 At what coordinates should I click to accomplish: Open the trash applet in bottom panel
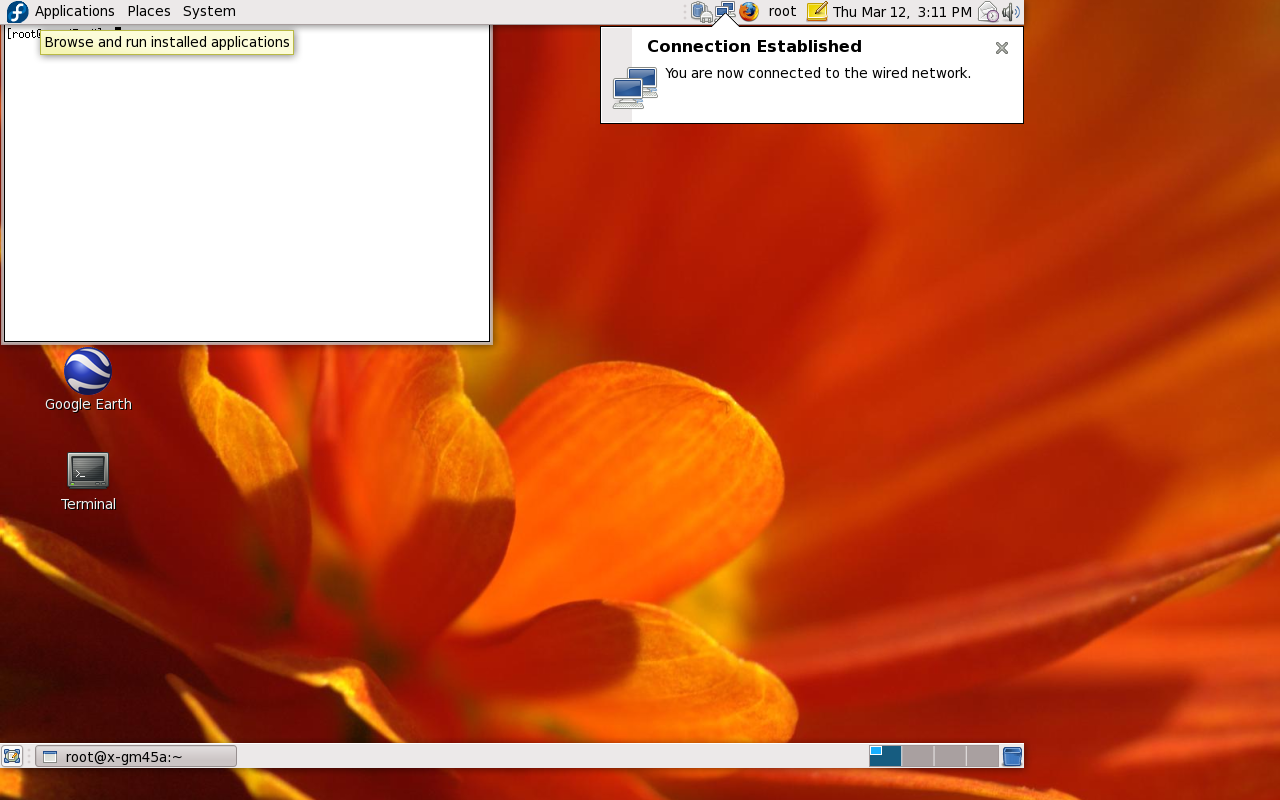click(1012, 756)
